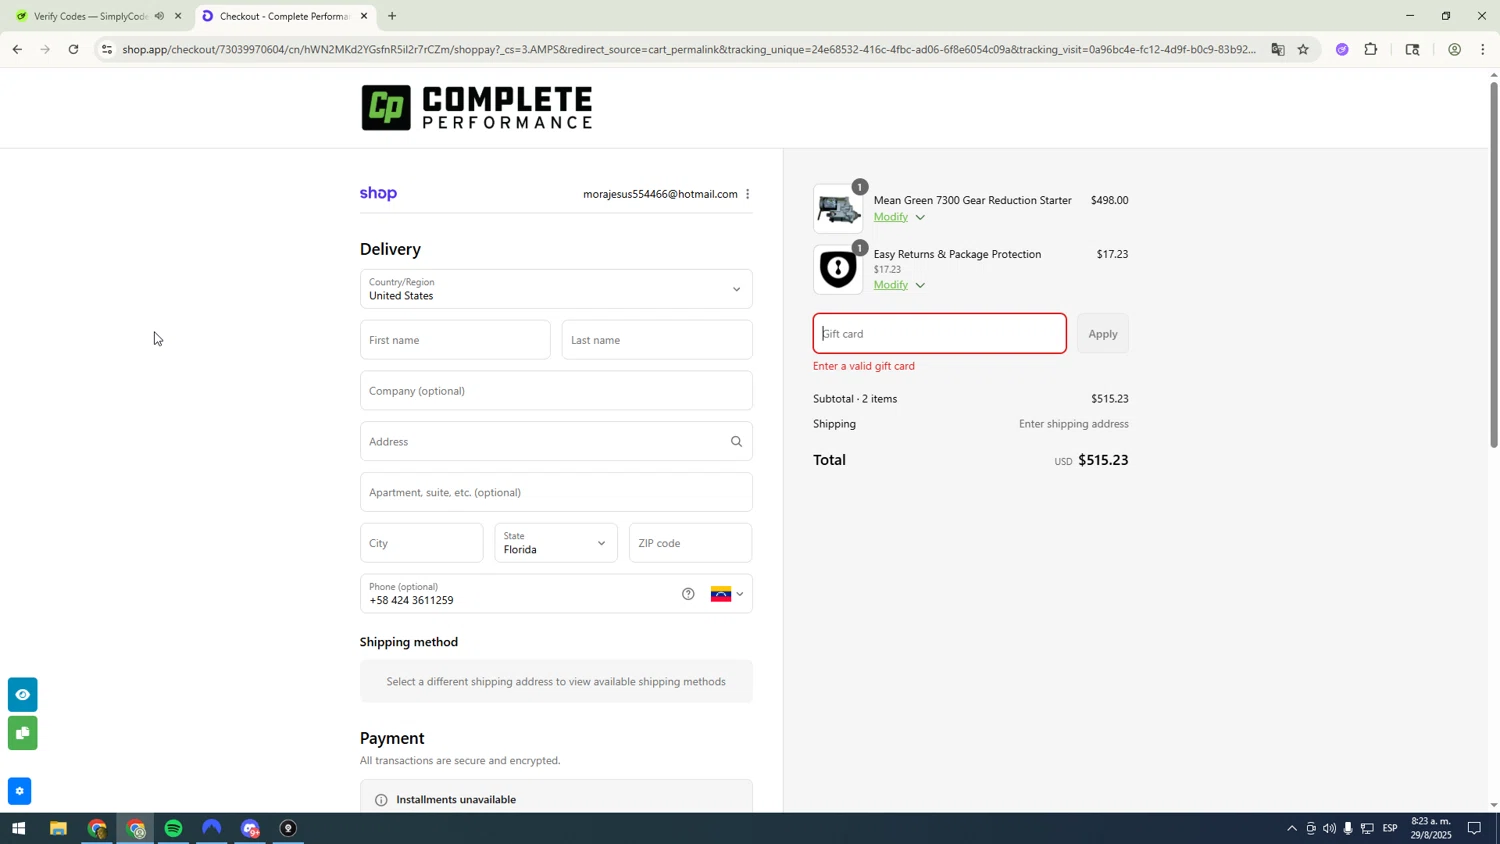Click the blue gear widget icon

pos(19,791)
